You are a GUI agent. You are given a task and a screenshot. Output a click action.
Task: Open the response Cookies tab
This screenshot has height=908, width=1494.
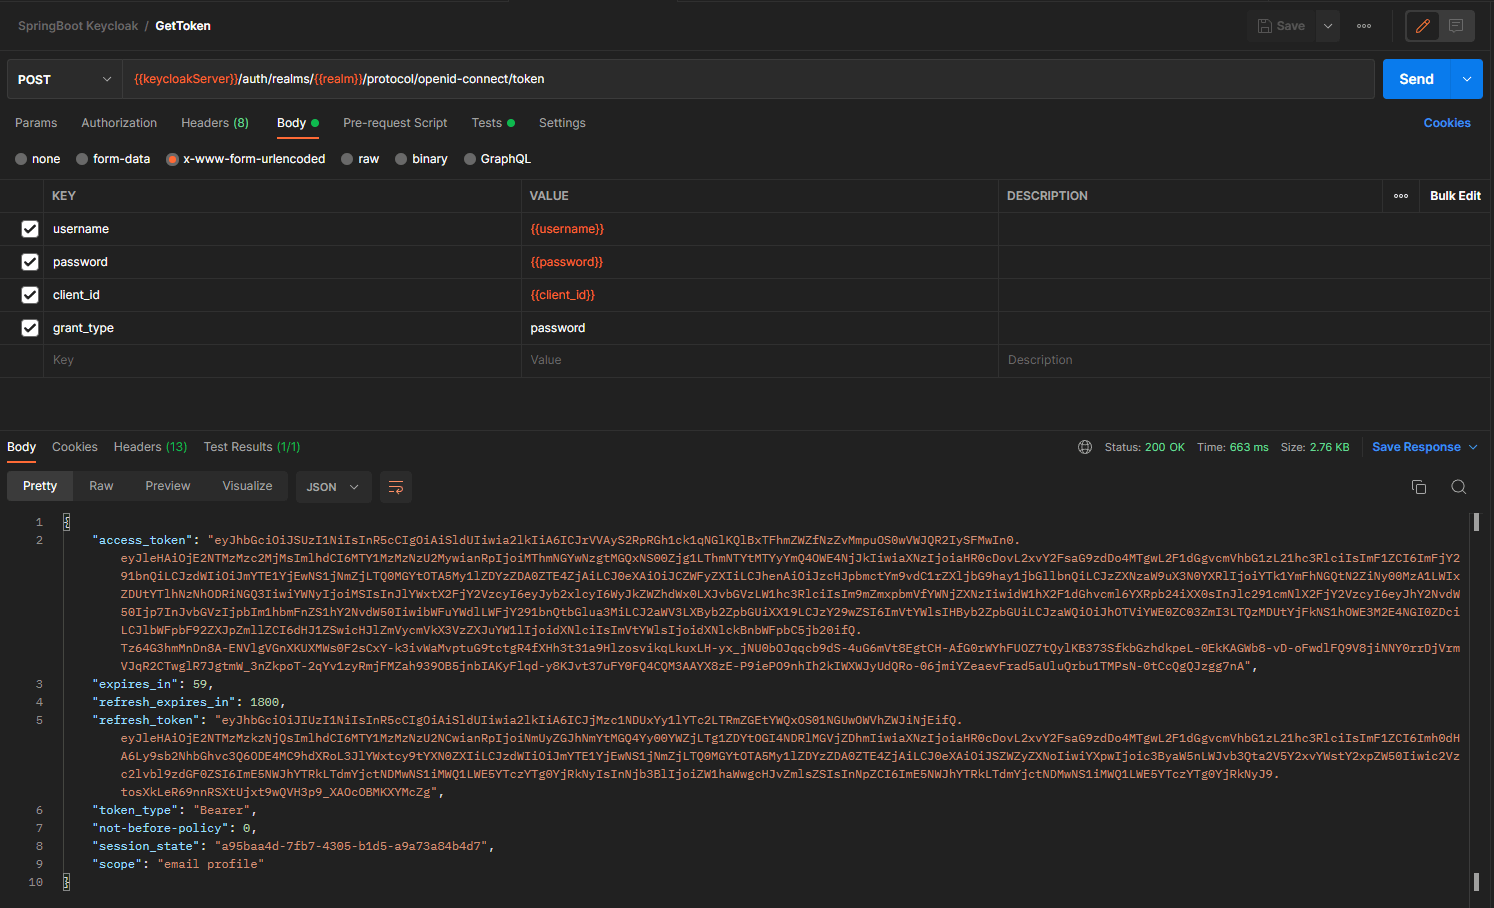click(x=75, y=447)
